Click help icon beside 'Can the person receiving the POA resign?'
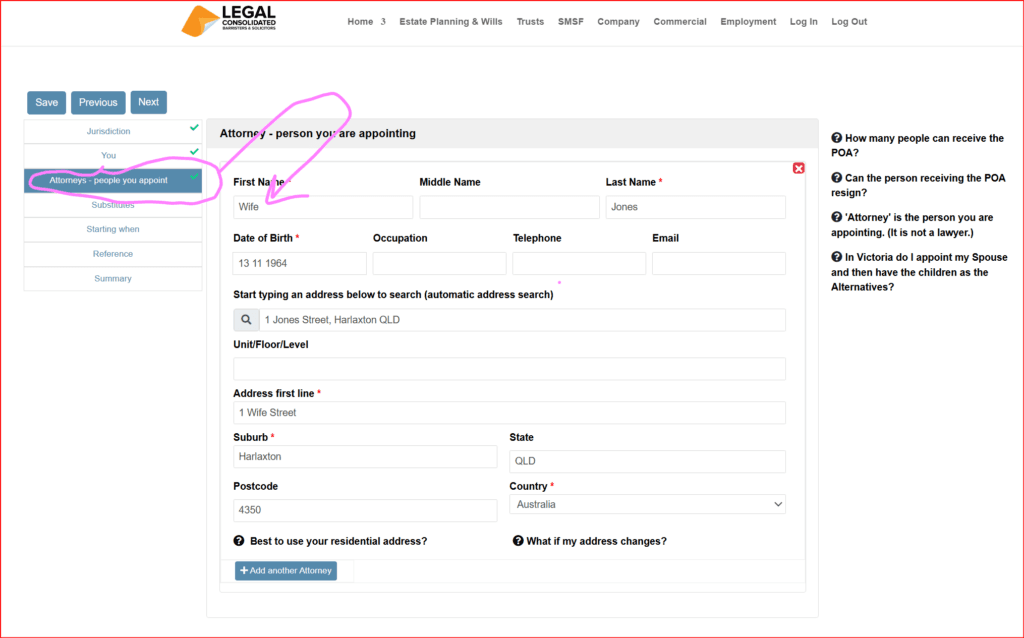Image resolution: width=1024 pixels, height=638 pixels. (x=837, y=178)
